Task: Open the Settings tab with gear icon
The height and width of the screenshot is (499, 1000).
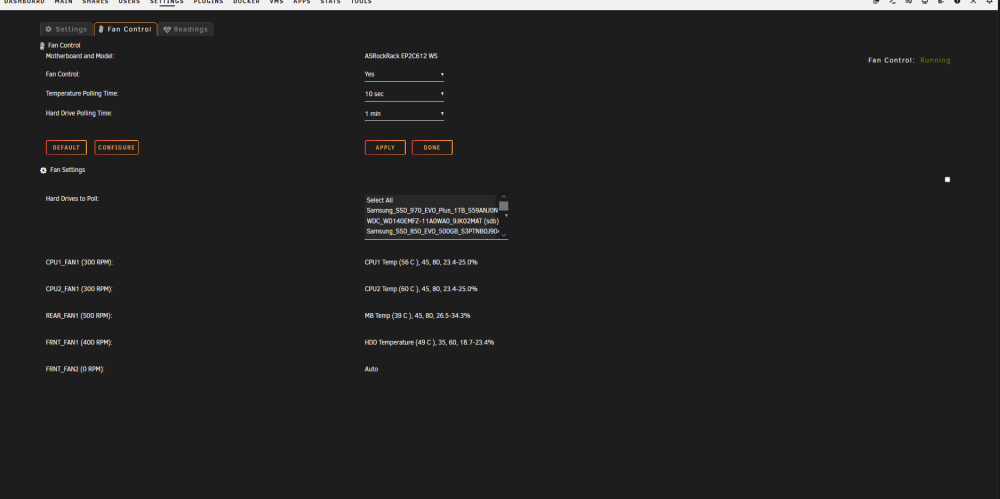Action: [66, 29]
